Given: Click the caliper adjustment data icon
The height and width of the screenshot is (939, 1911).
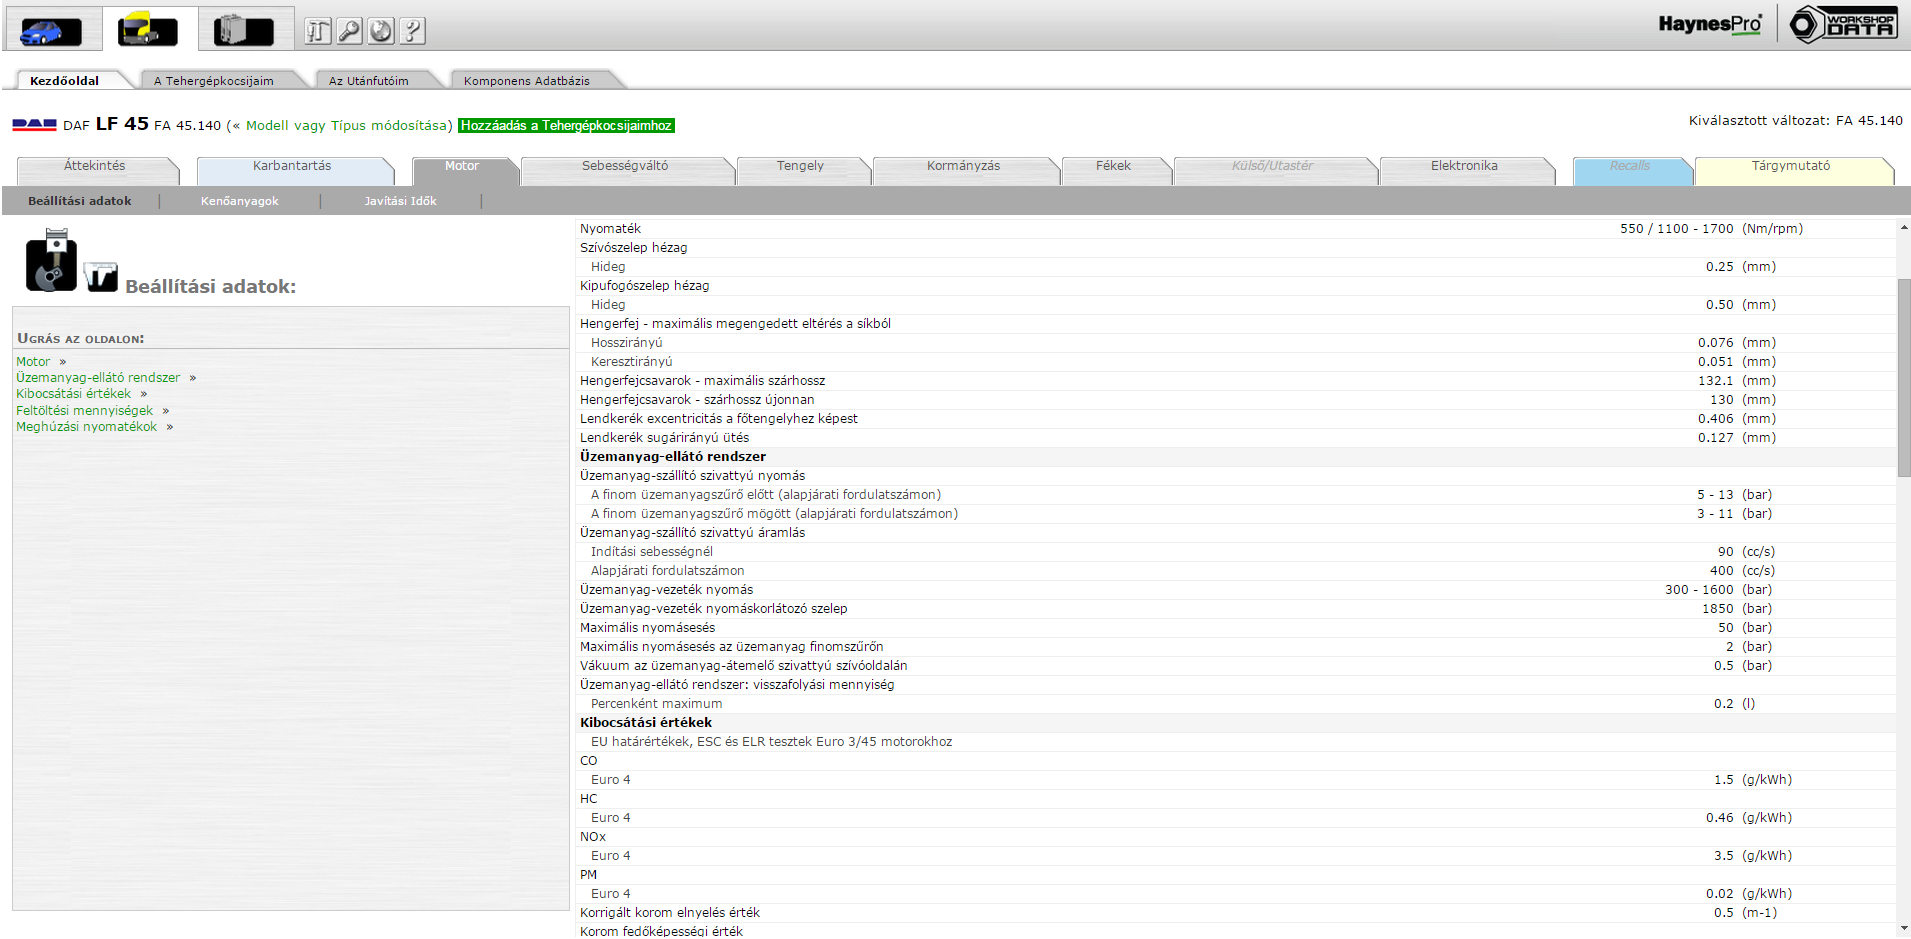Looking at the screenshot, I should click(101, 277).
